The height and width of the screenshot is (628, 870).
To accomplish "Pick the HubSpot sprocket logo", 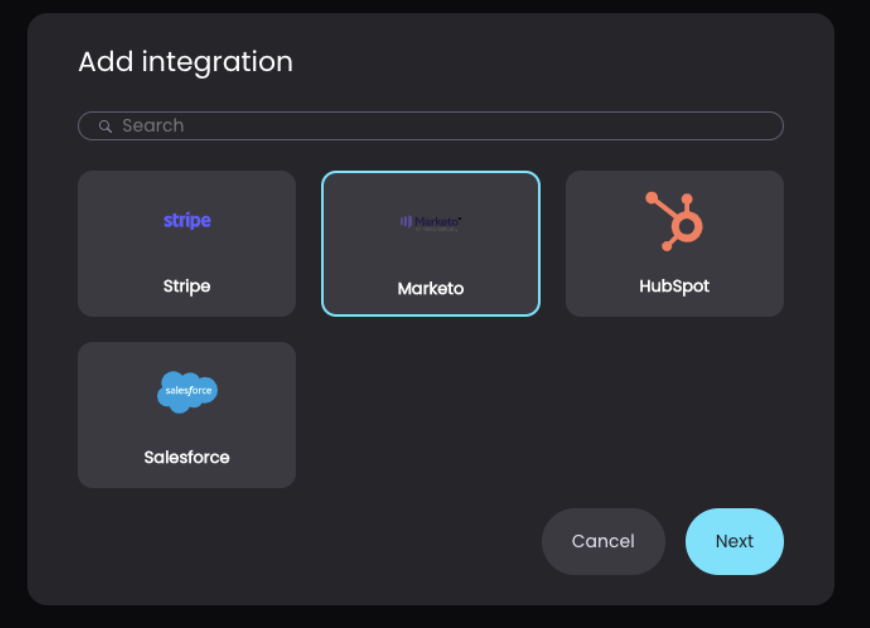I will (674, 221).
